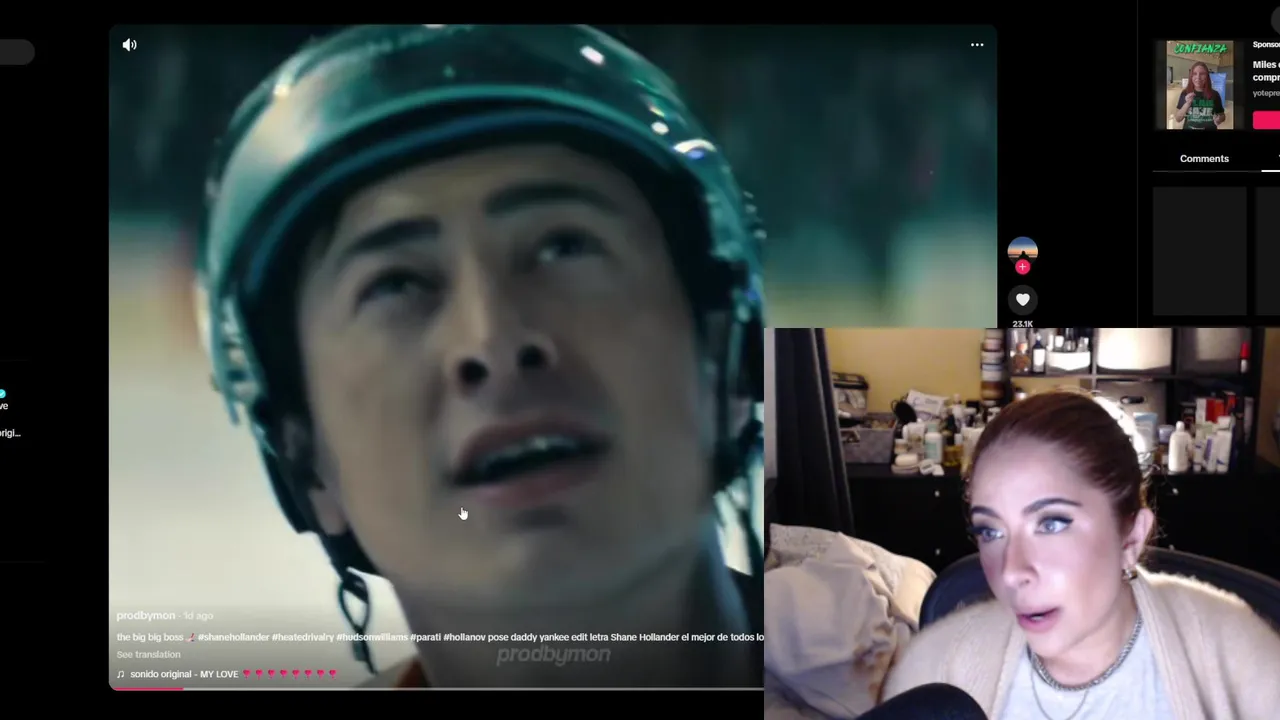This screenshot has width=1280, height=720.
Task: Click the Sponsored ad title text
Action: [1266, 70]
